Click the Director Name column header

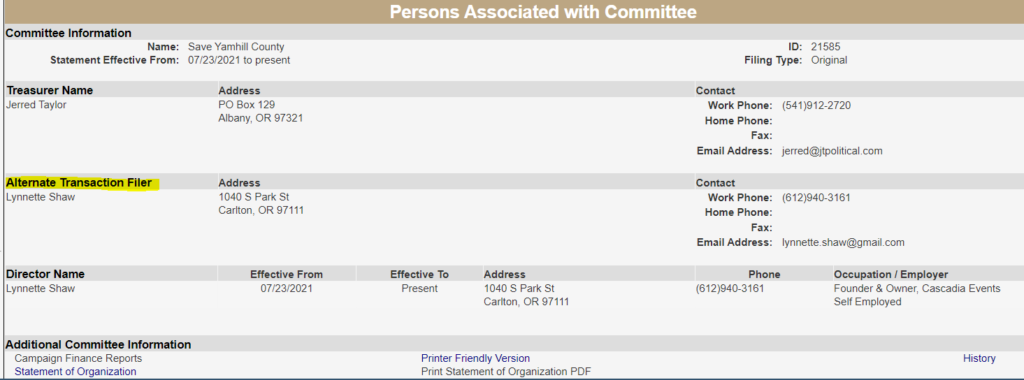pos(45,274)
